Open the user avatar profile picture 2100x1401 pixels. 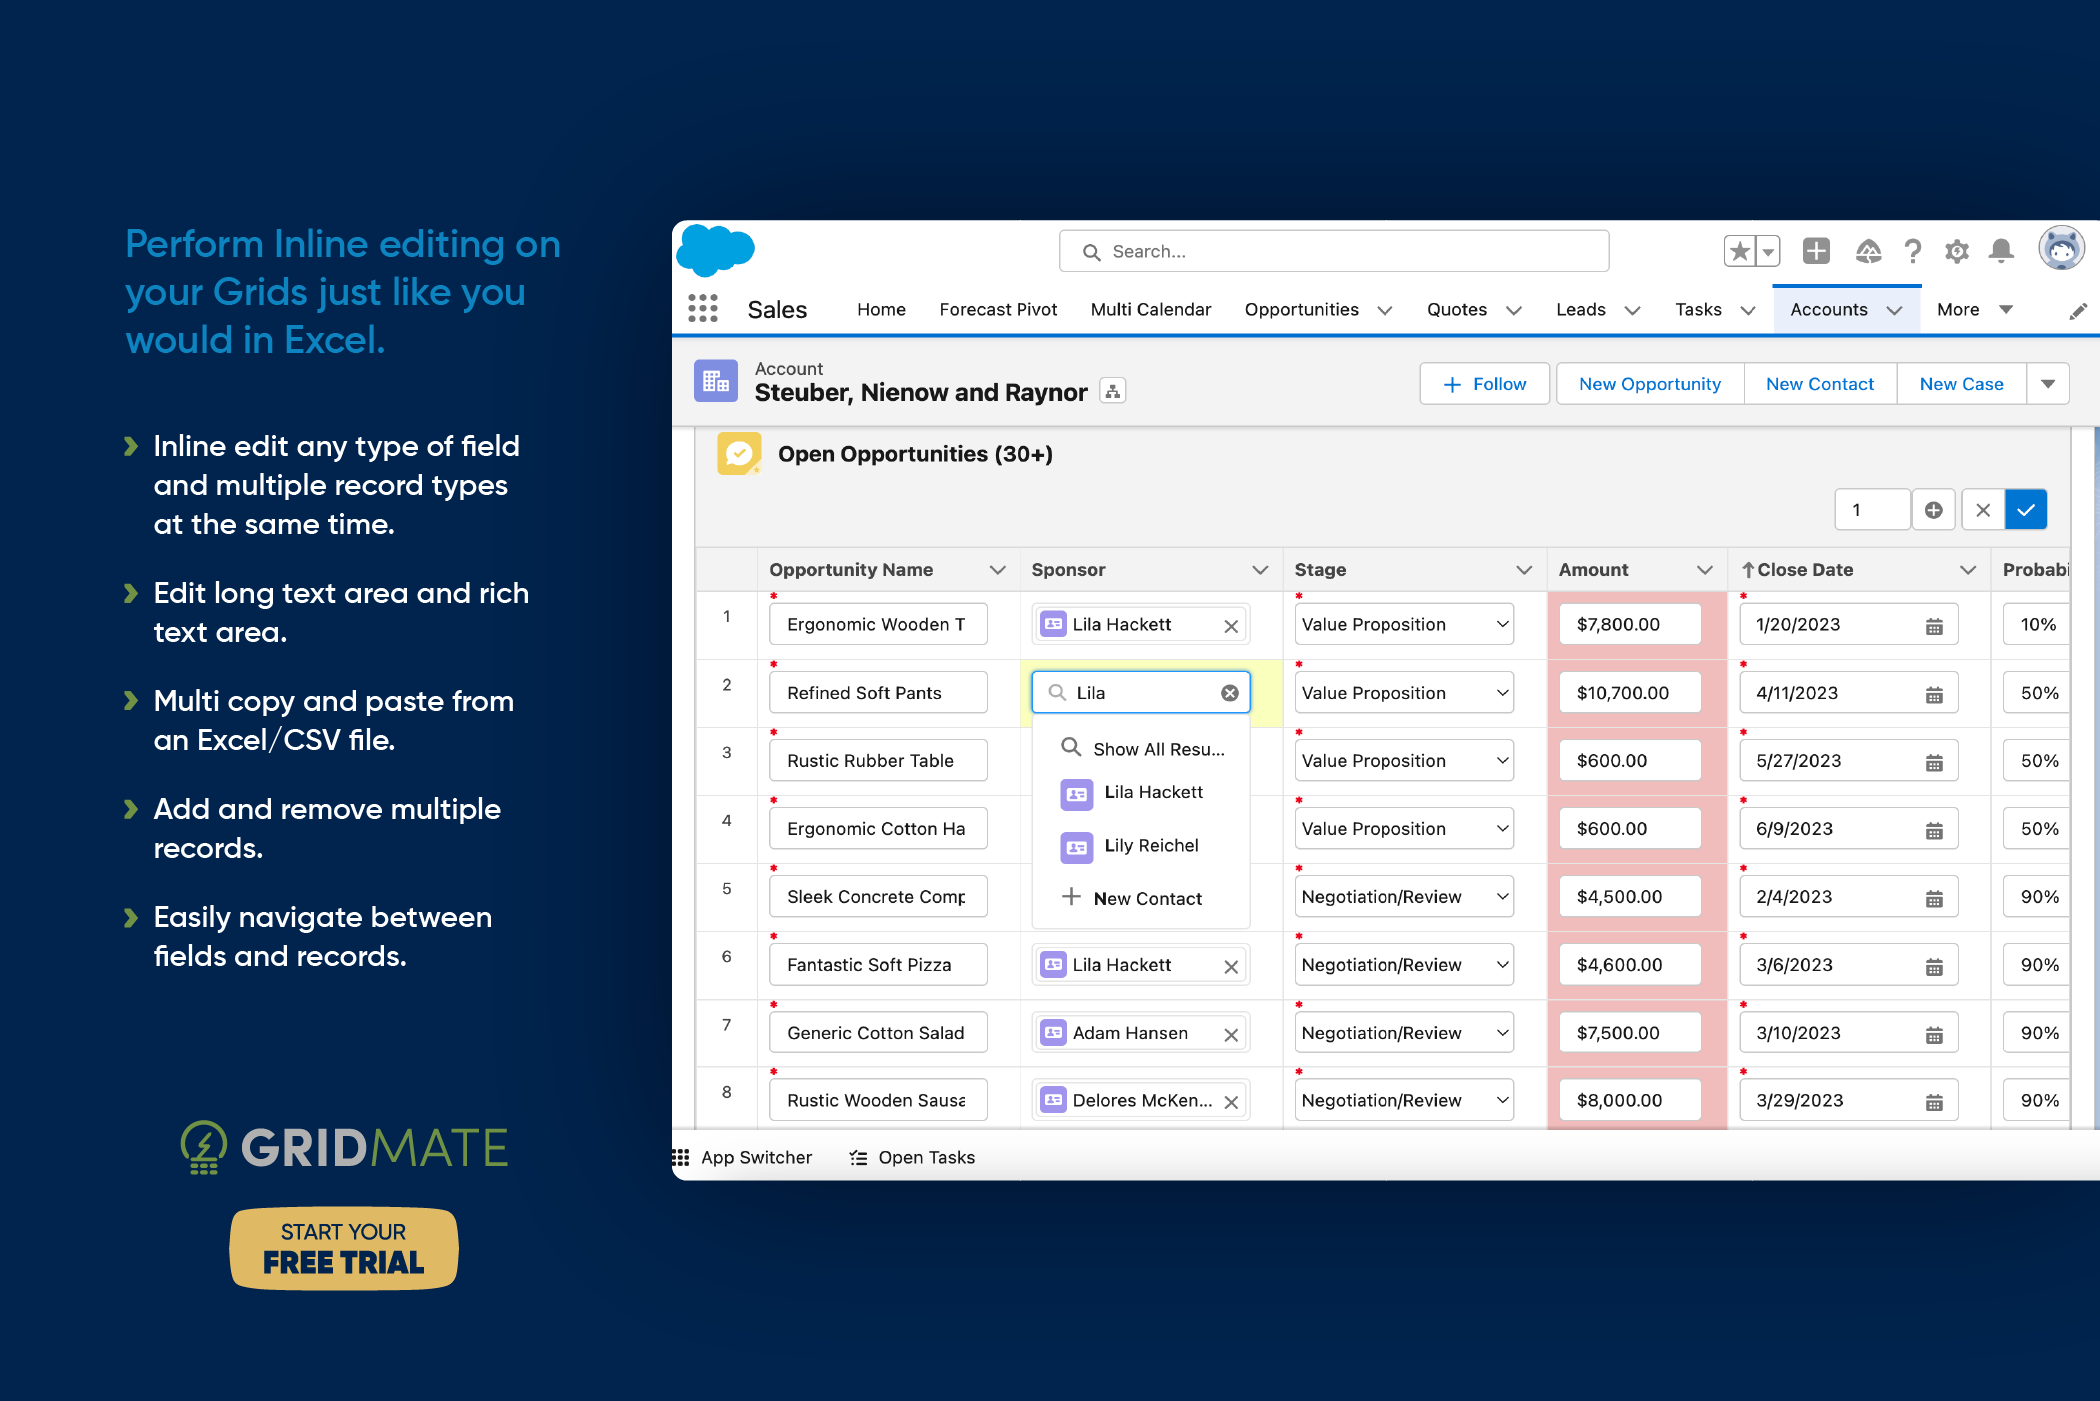(x=2061, y=249)
